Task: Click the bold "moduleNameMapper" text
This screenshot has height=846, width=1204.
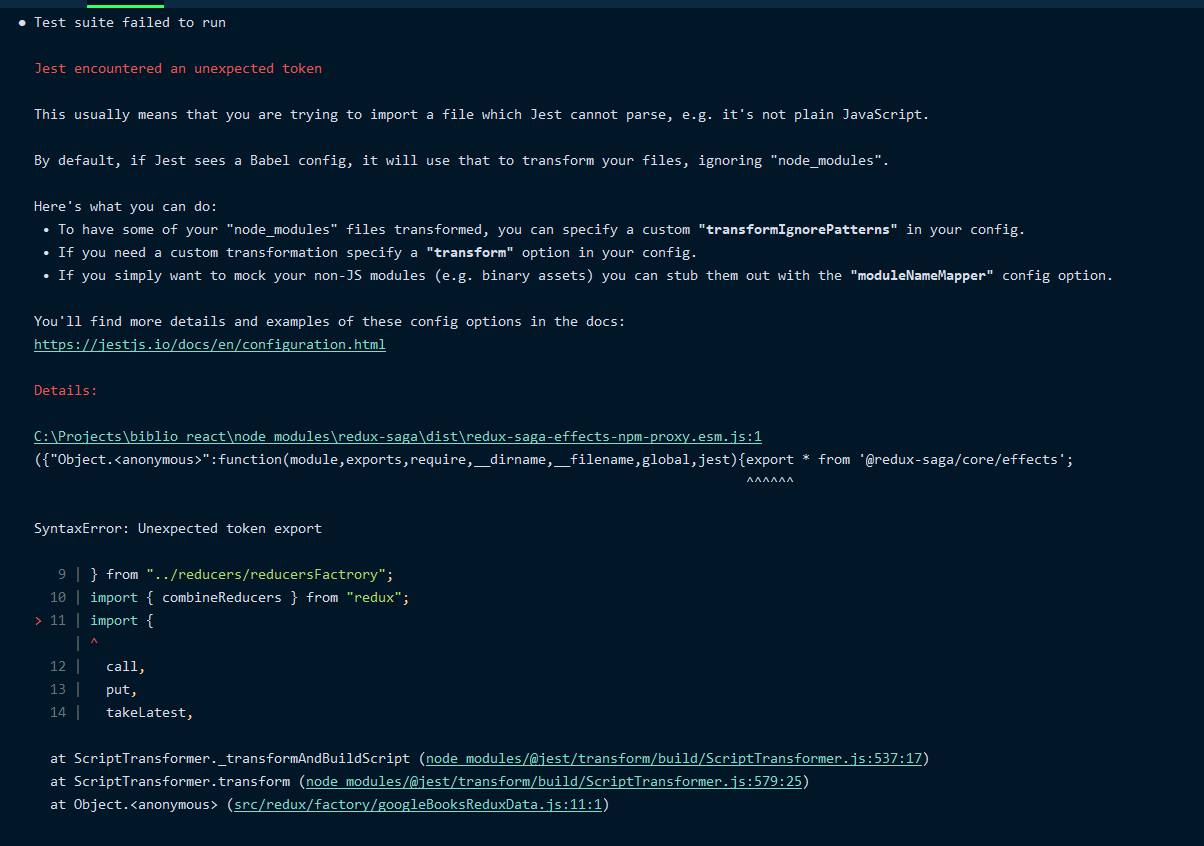Action: pos(922,275)
